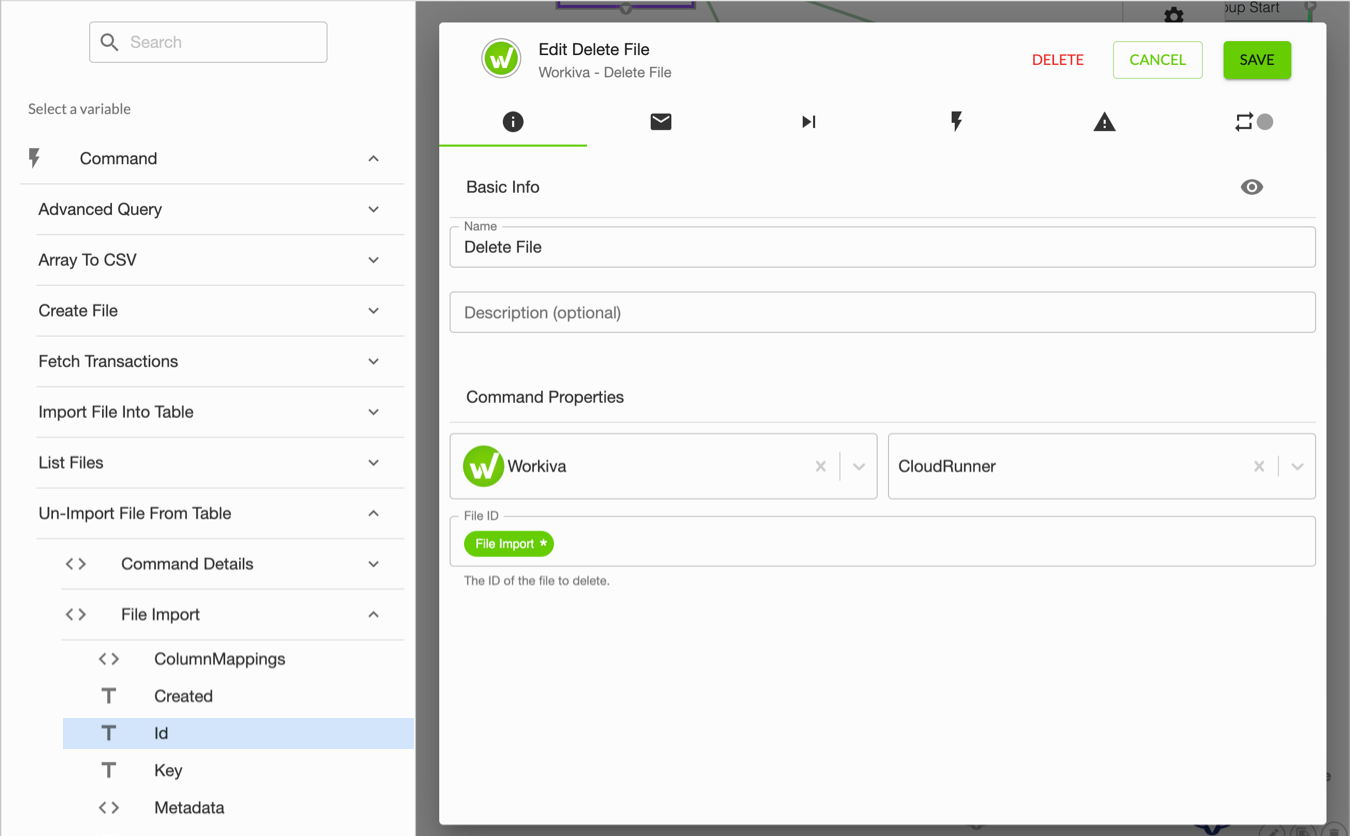Open the Basic Info tab icon

[513, 122]
